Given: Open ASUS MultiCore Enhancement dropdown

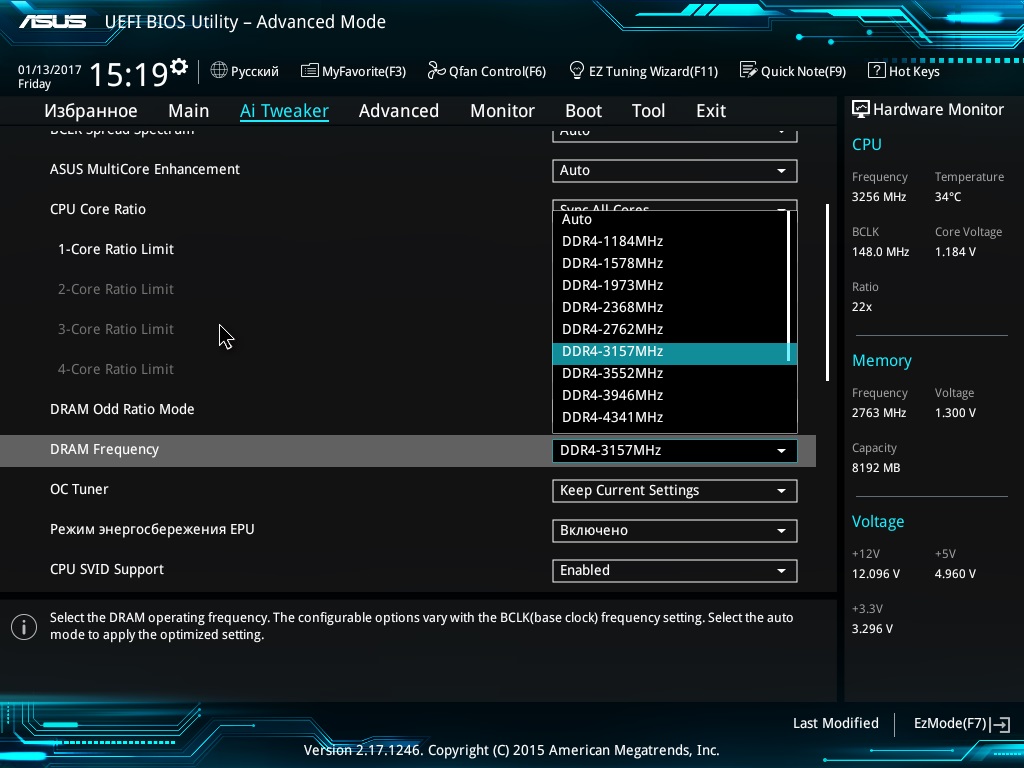Looking at the screenshot, I should 675,170.
